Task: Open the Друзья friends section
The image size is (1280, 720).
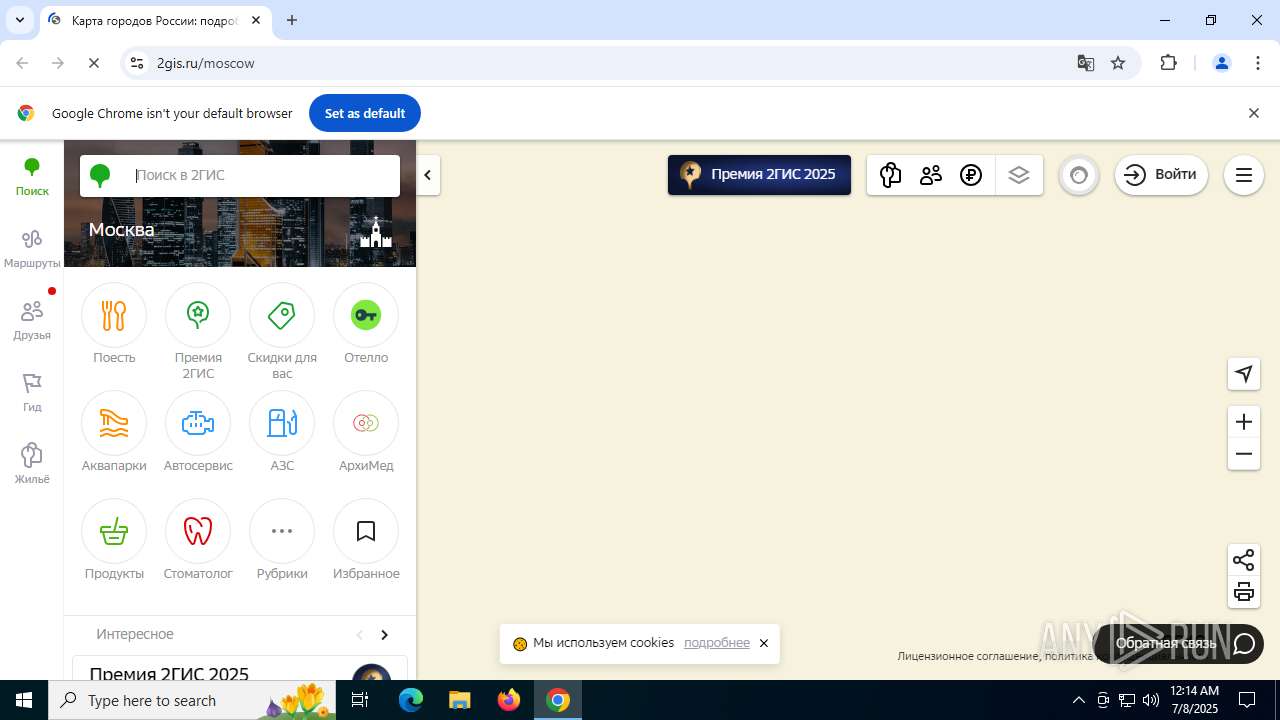Action: tap(32, 321)
